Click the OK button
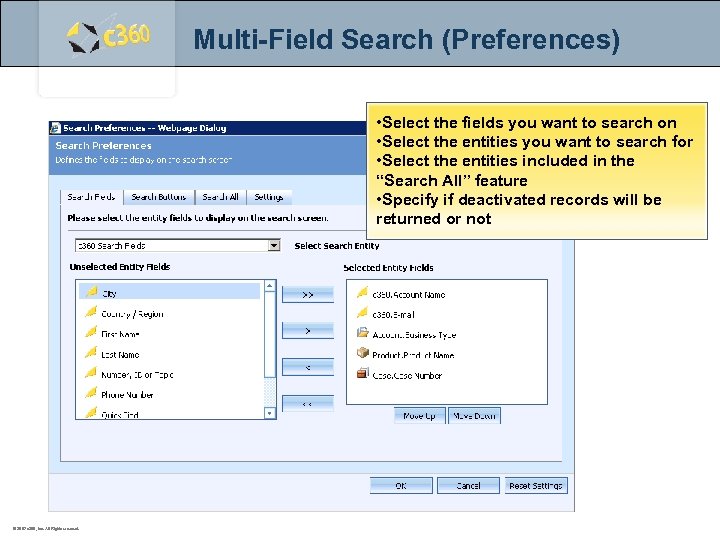720x540 pixels. (401, 486)
